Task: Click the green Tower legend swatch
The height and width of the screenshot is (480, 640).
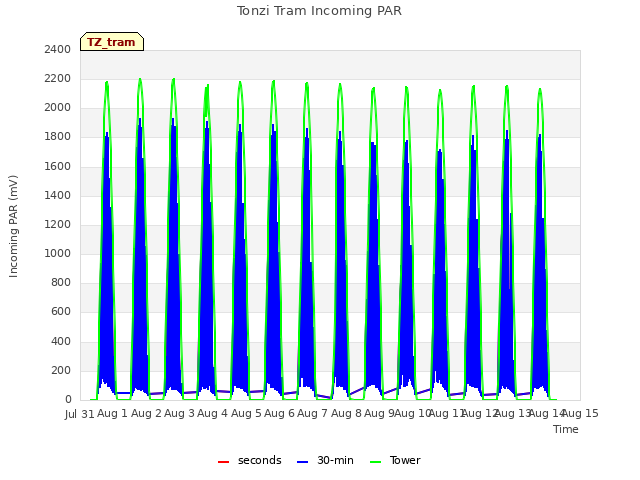Action: click(375, 462)
